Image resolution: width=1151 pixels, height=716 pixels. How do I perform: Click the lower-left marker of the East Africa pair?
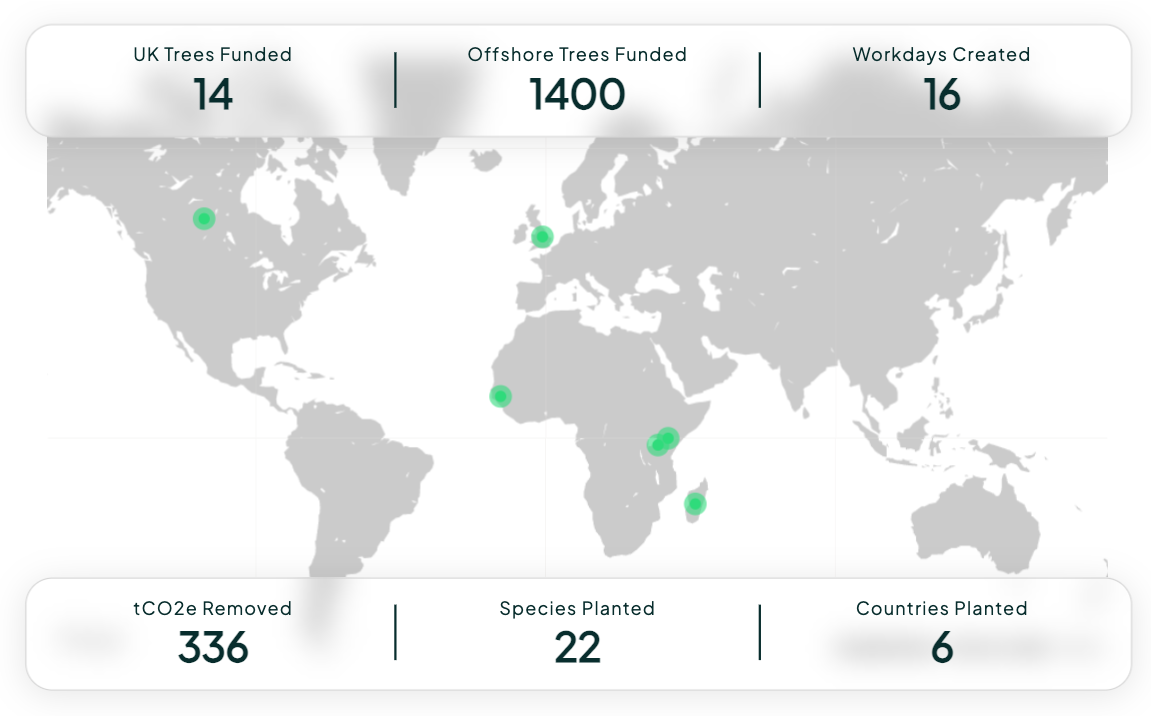pos(656,446)
